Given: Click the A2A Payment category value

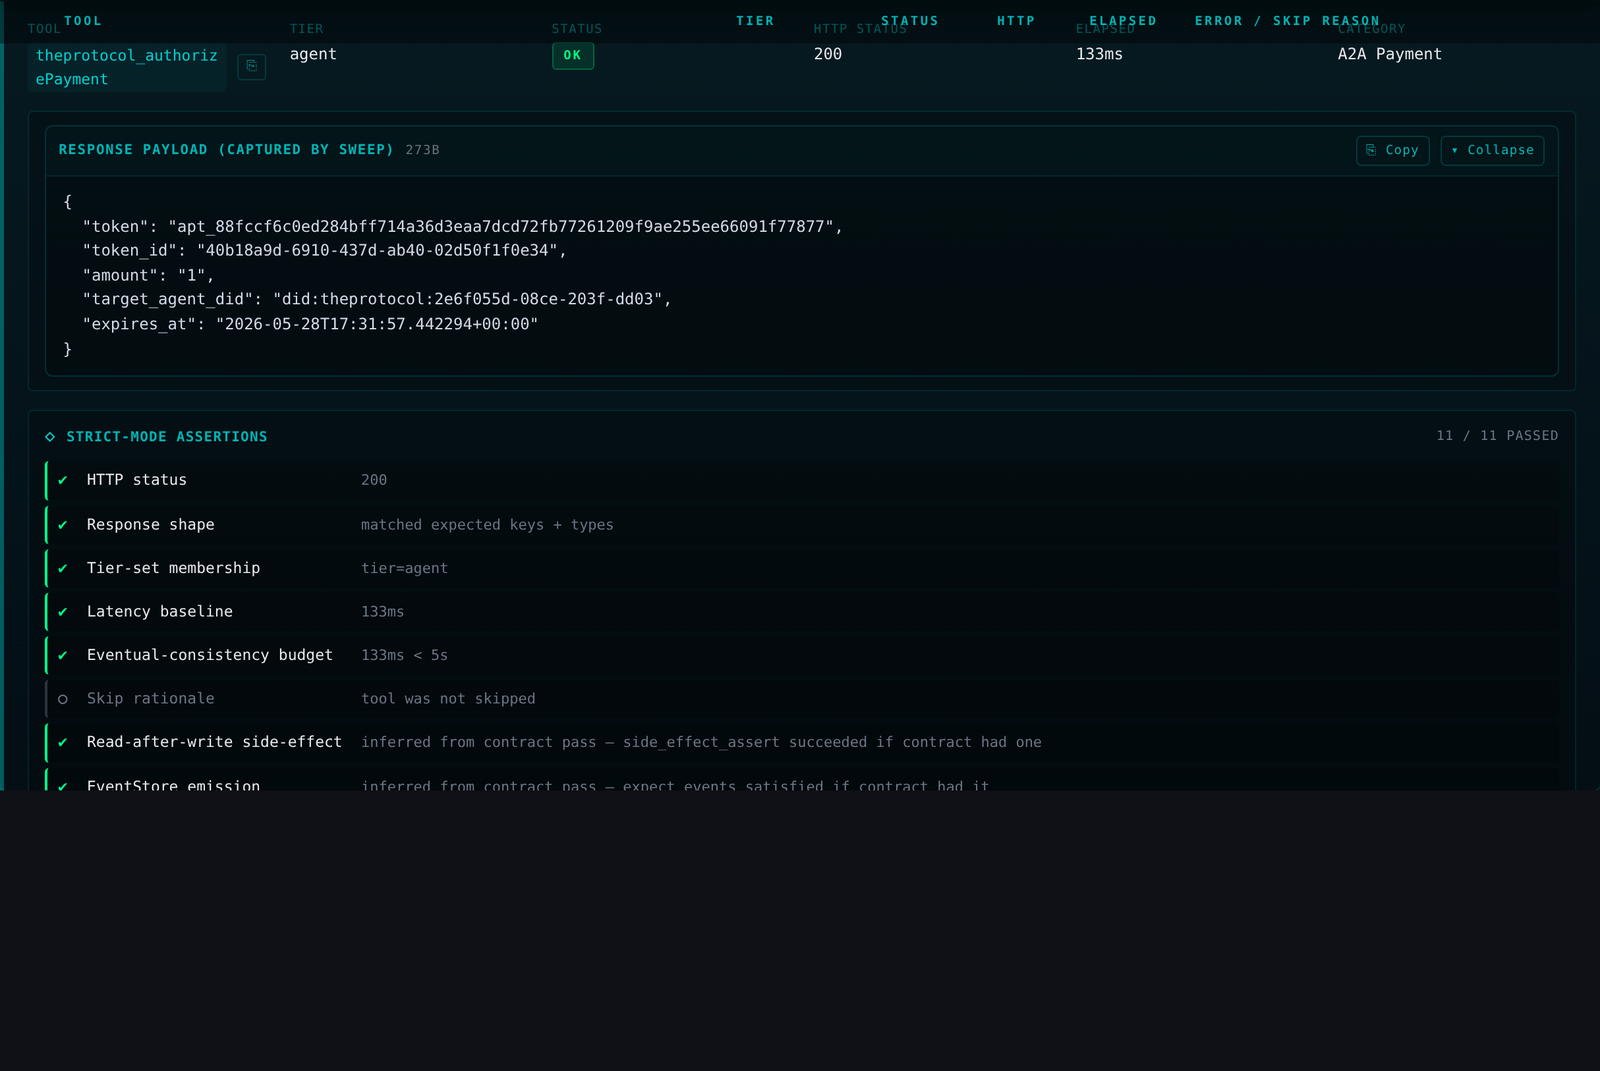Looking at the screenshot, I should point(1390,54).
